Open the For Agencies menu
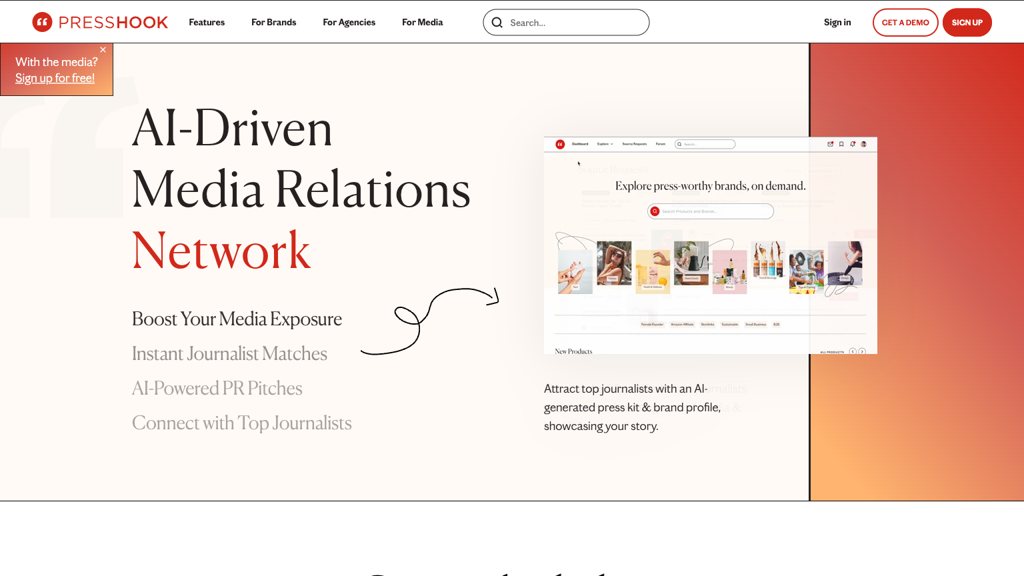 click(349, 22)
